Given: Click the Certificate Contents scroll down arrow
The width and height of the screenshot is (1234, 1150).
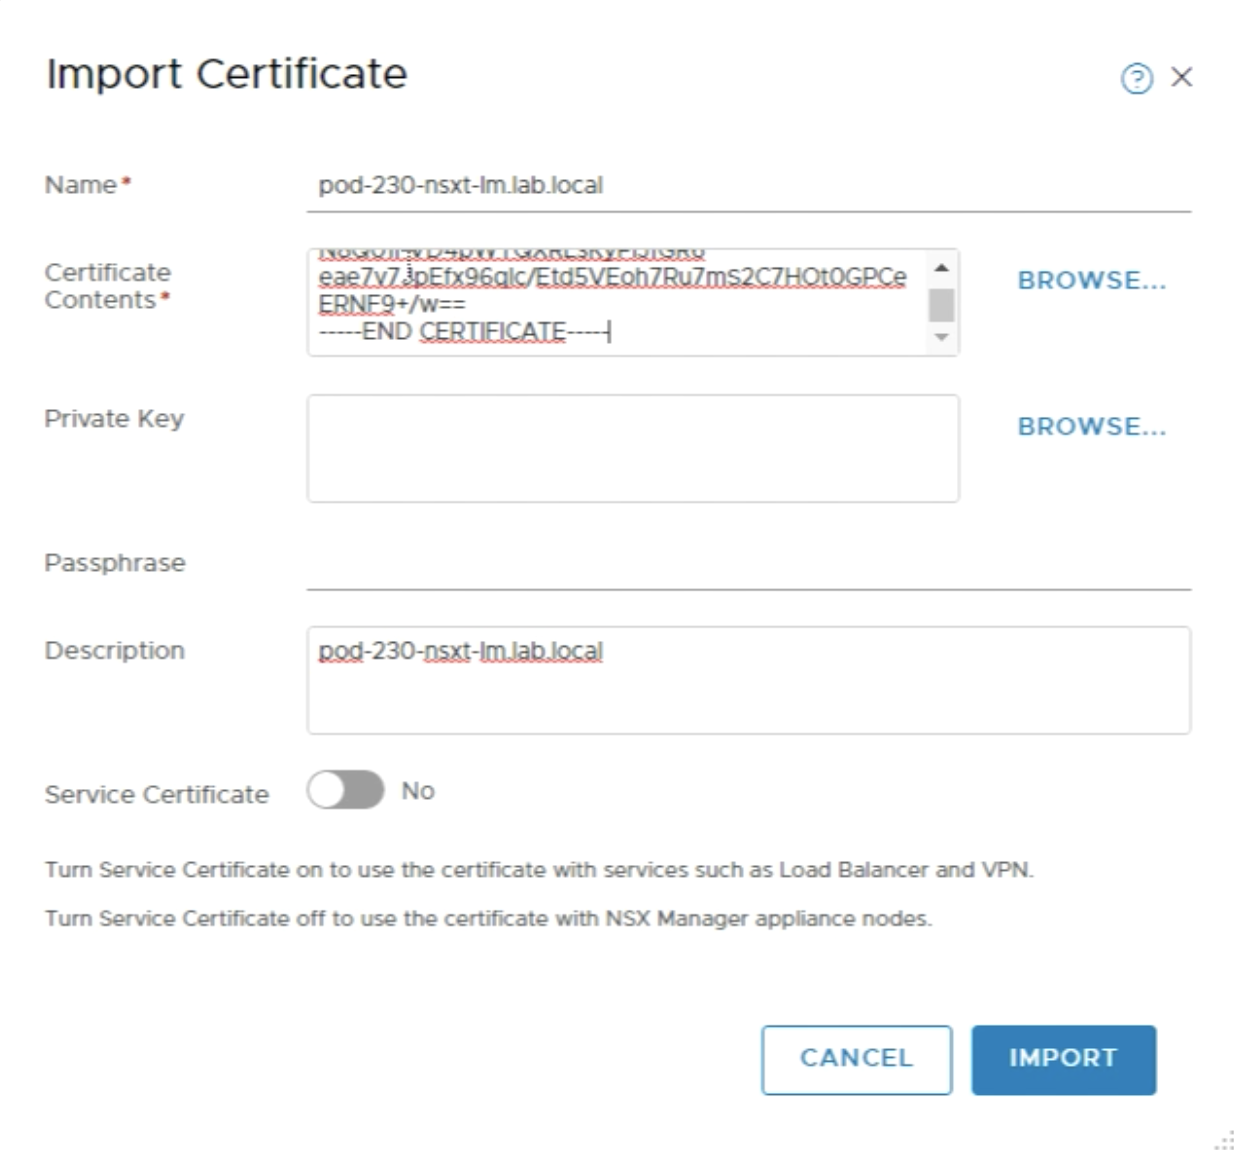Looking at the screenshot, I should 941,338.
